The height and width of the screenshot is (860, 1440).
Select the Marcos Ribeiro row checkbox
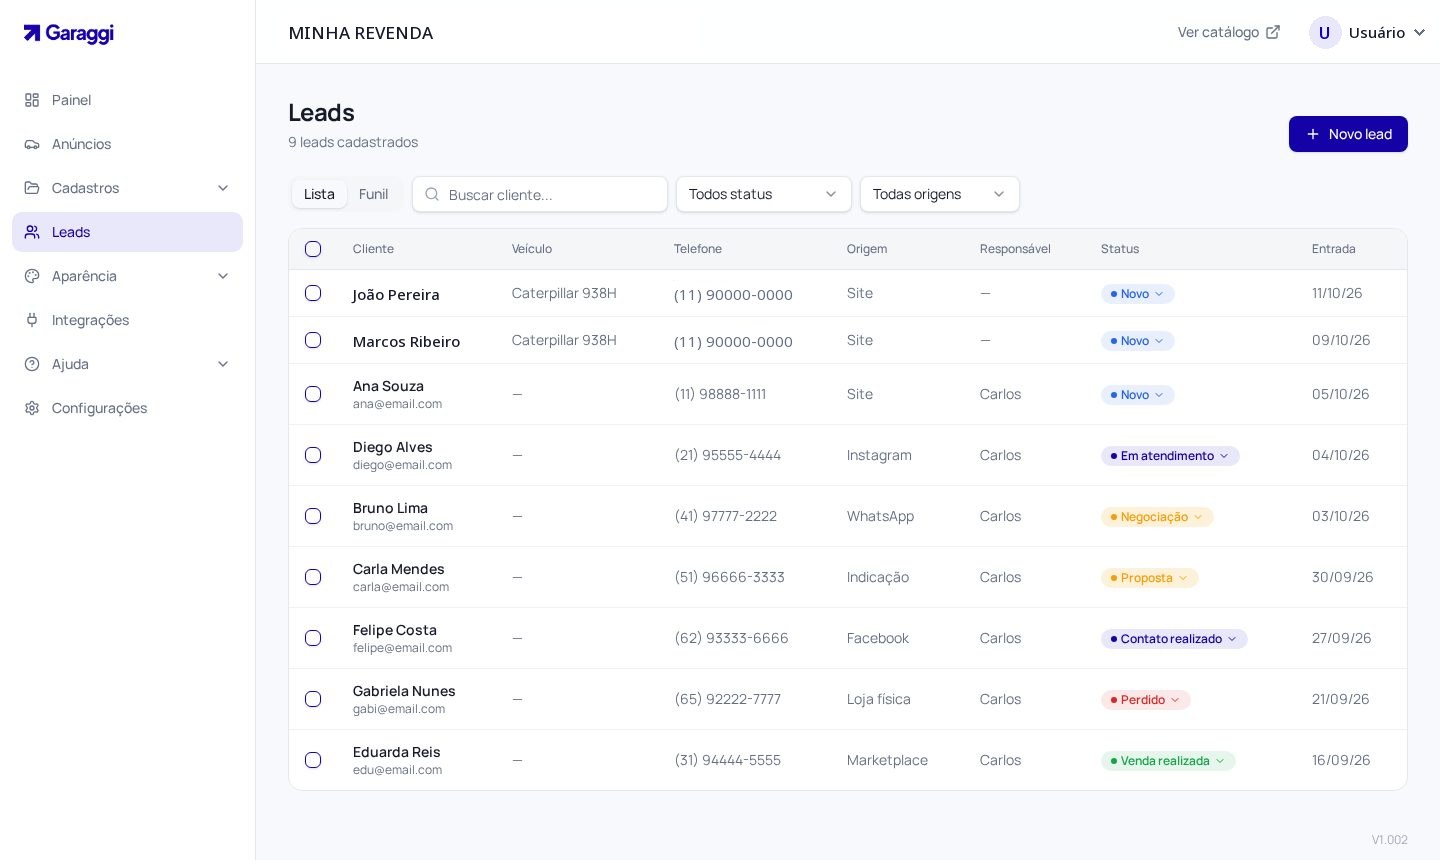[313, 340]
